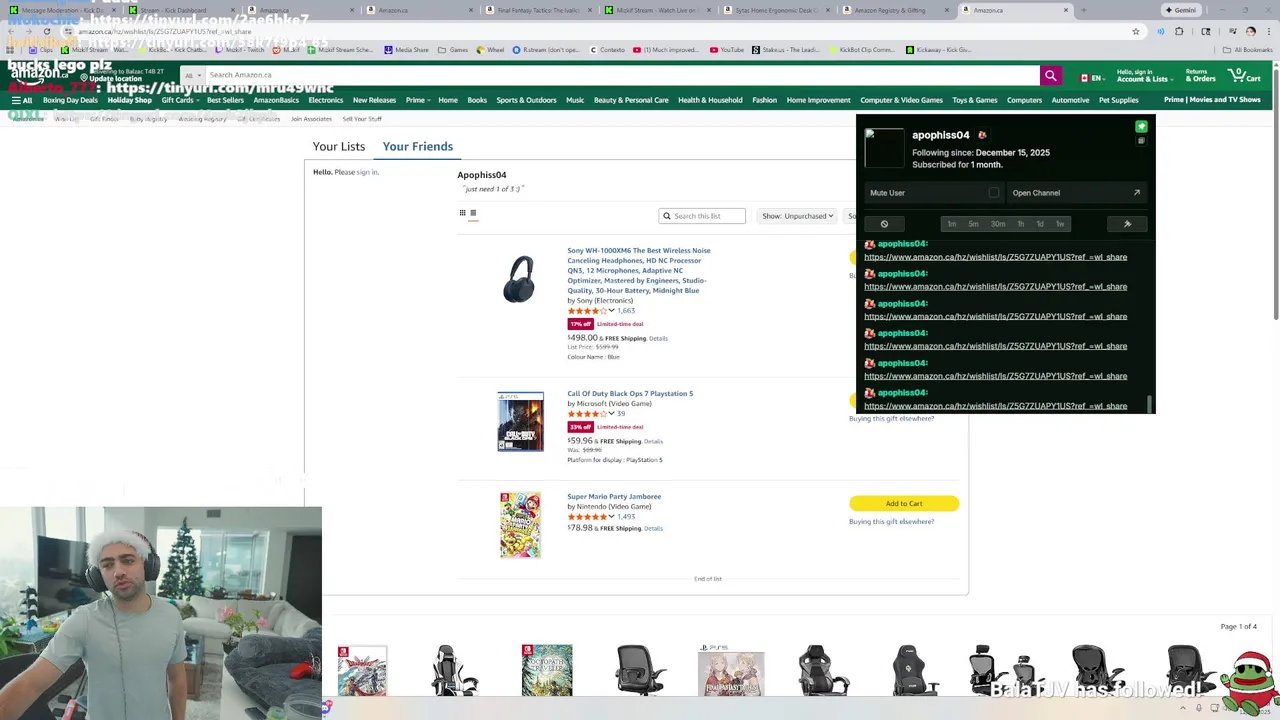Open the shopping Cart icon

pyautogui.click(x=1245, y=75)
